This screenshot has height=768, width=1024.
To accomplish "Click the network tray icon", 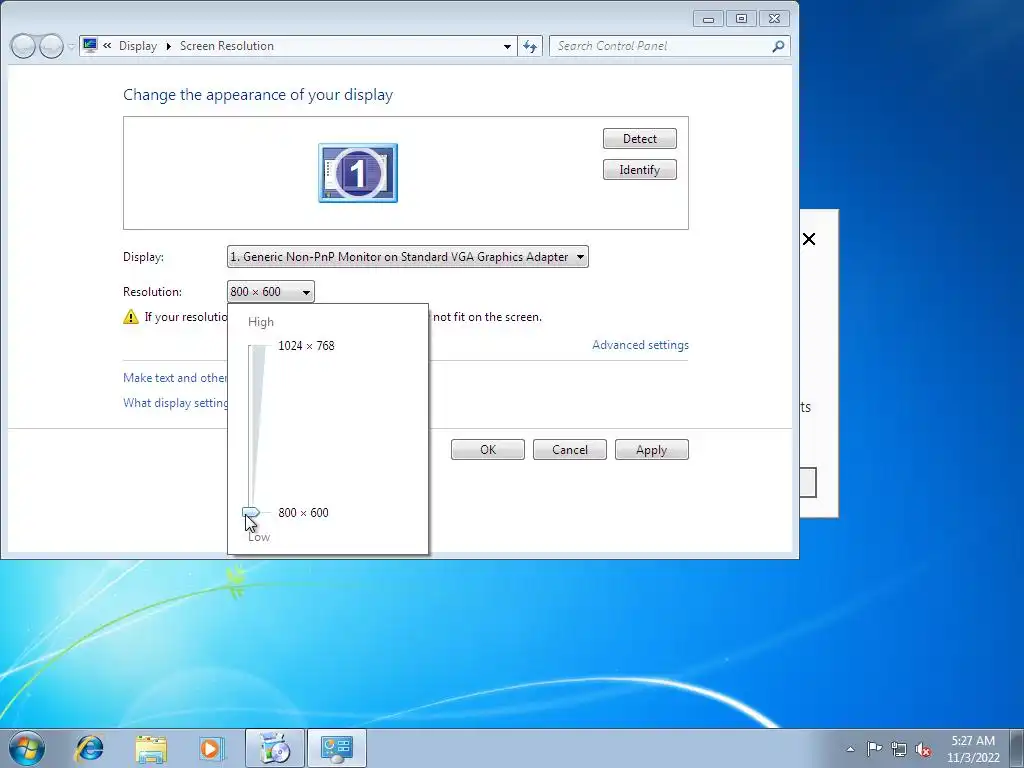I will click(x=899, y=749).
